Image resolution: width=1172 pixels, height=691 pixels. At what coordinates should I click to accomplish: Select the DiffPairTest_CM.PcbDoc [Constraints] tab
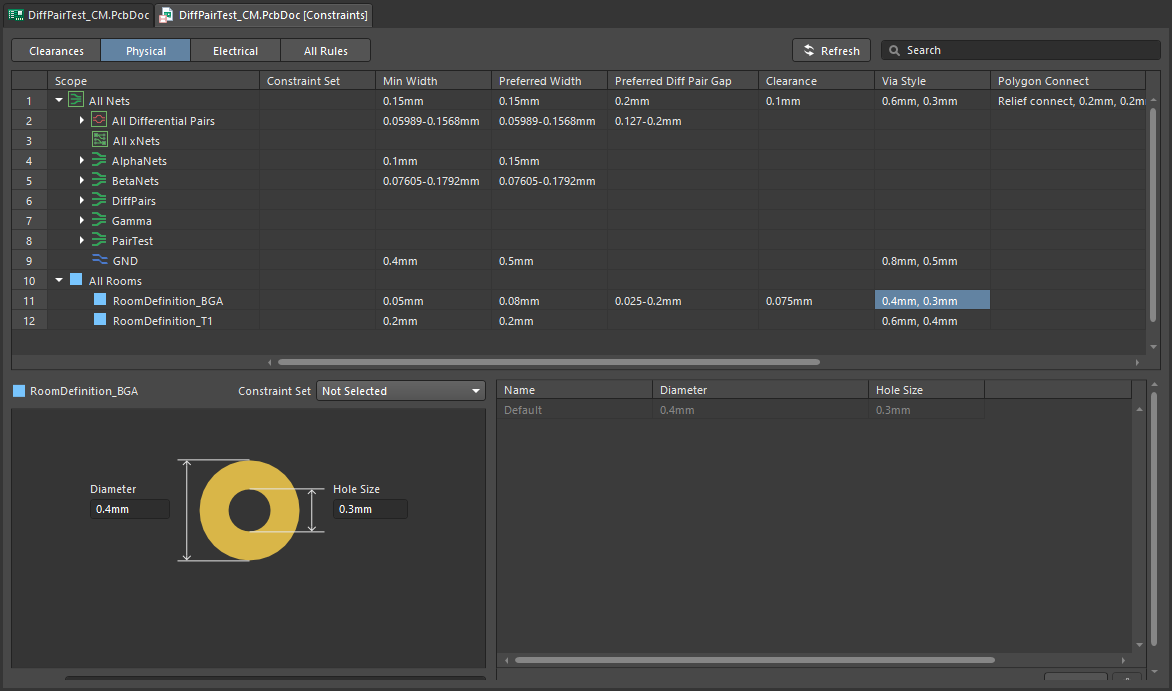(264, 15)
